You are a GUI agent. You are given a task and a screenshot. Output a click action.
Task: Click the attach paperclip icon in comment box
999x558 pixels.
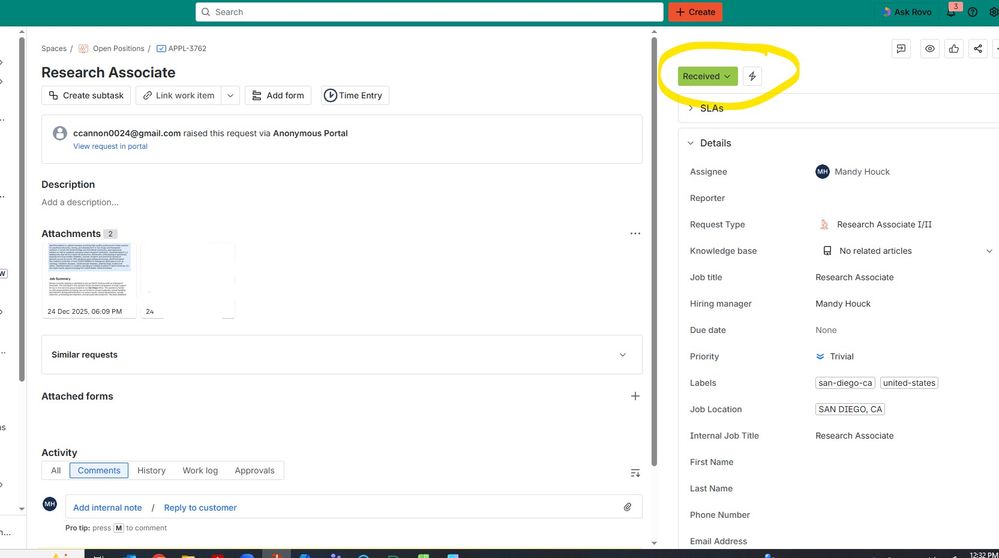pos(628,508)
